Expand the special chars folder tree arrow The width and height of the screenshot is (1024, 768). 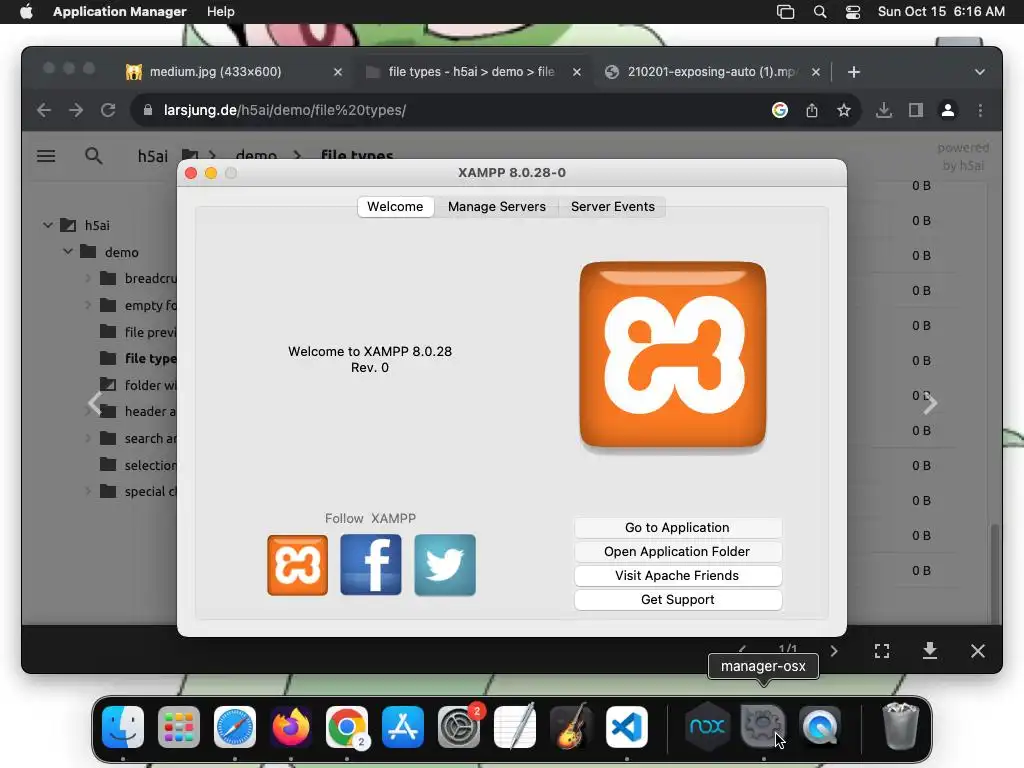[88, 491]
